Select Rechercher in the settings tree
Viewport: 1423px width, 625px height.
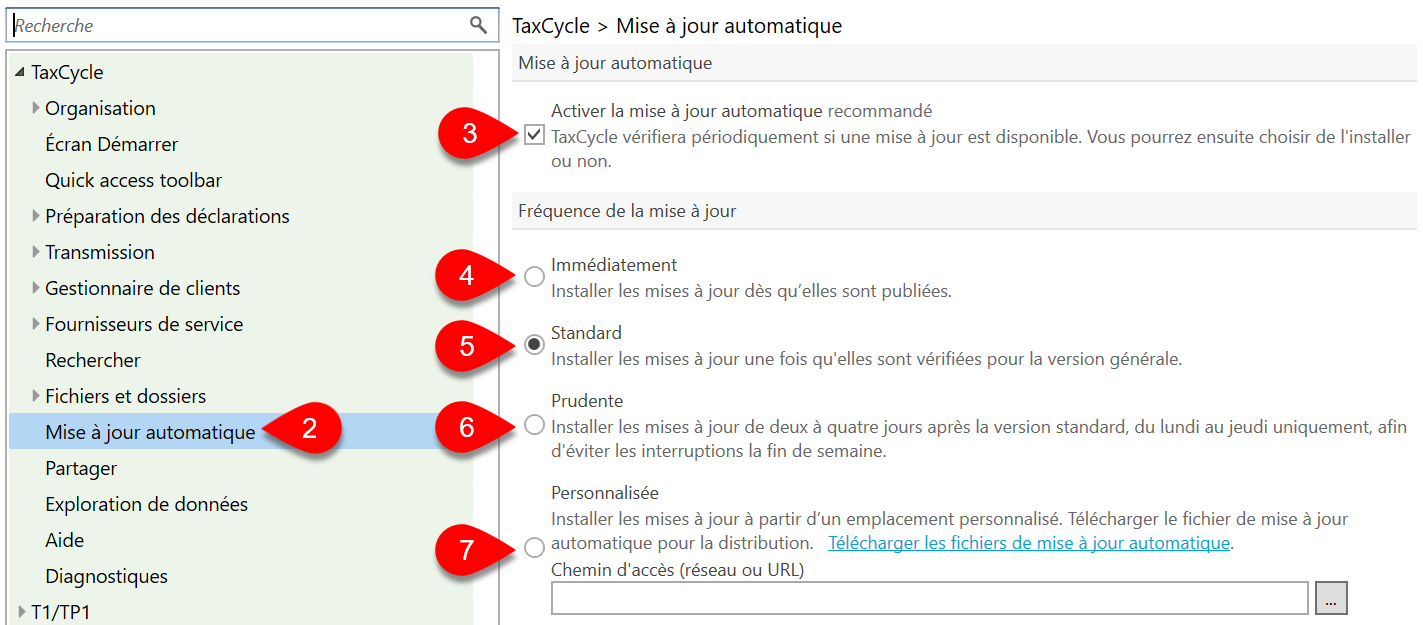pos(93,360)
